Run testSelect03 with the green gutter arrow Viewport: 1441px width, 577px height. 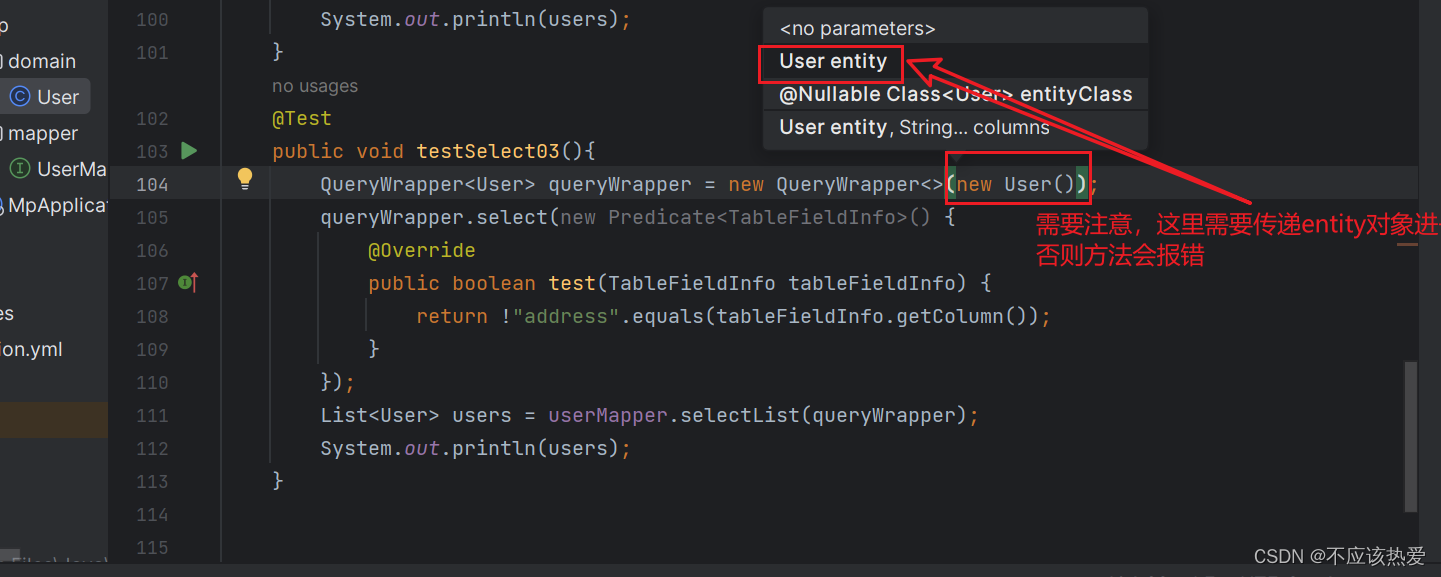pyautogui.click(x=189, y=151)
